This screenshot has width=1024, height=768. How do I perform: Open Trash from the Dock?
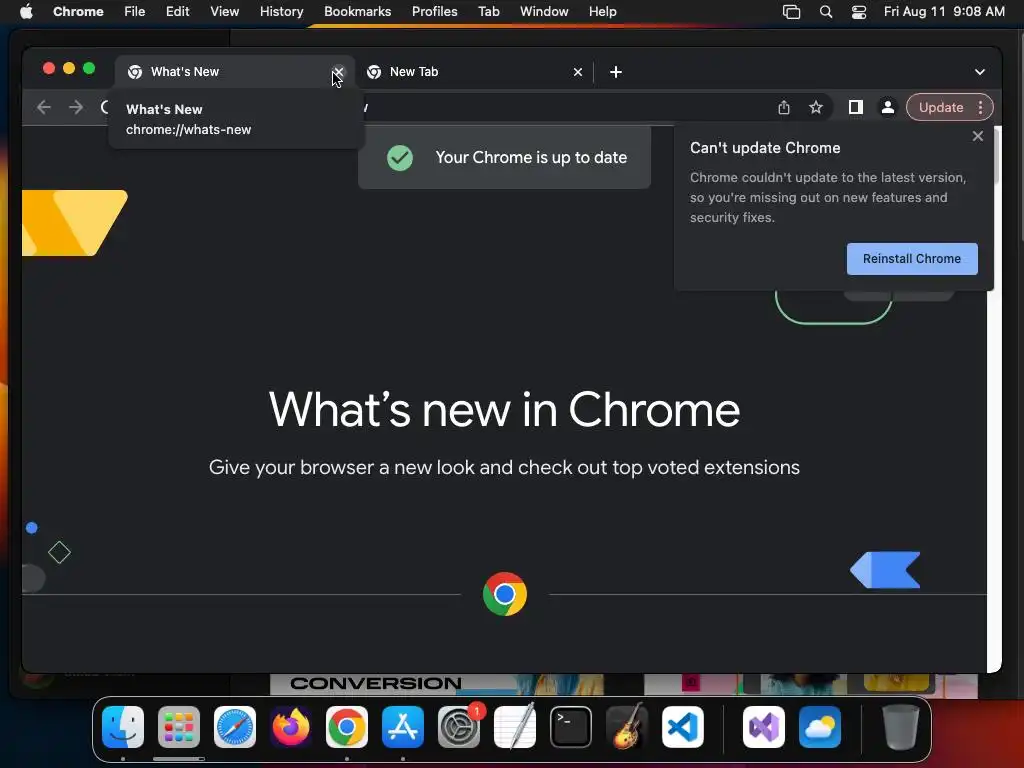pyautogui.click(x=901, y=727)
